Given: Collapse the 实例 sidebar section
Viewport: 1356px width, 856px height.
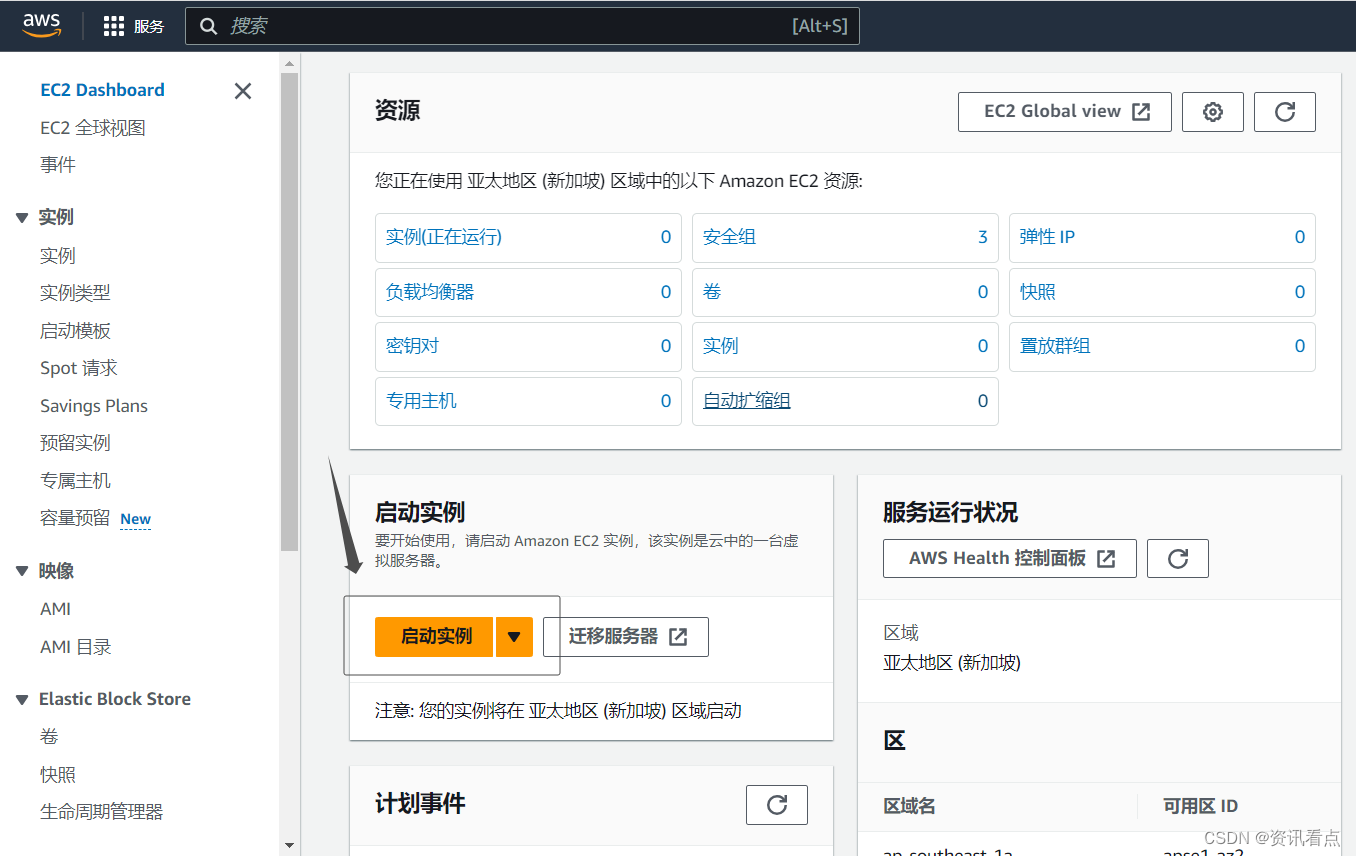Looking at the screenshot, I should (x=22, y=218).
